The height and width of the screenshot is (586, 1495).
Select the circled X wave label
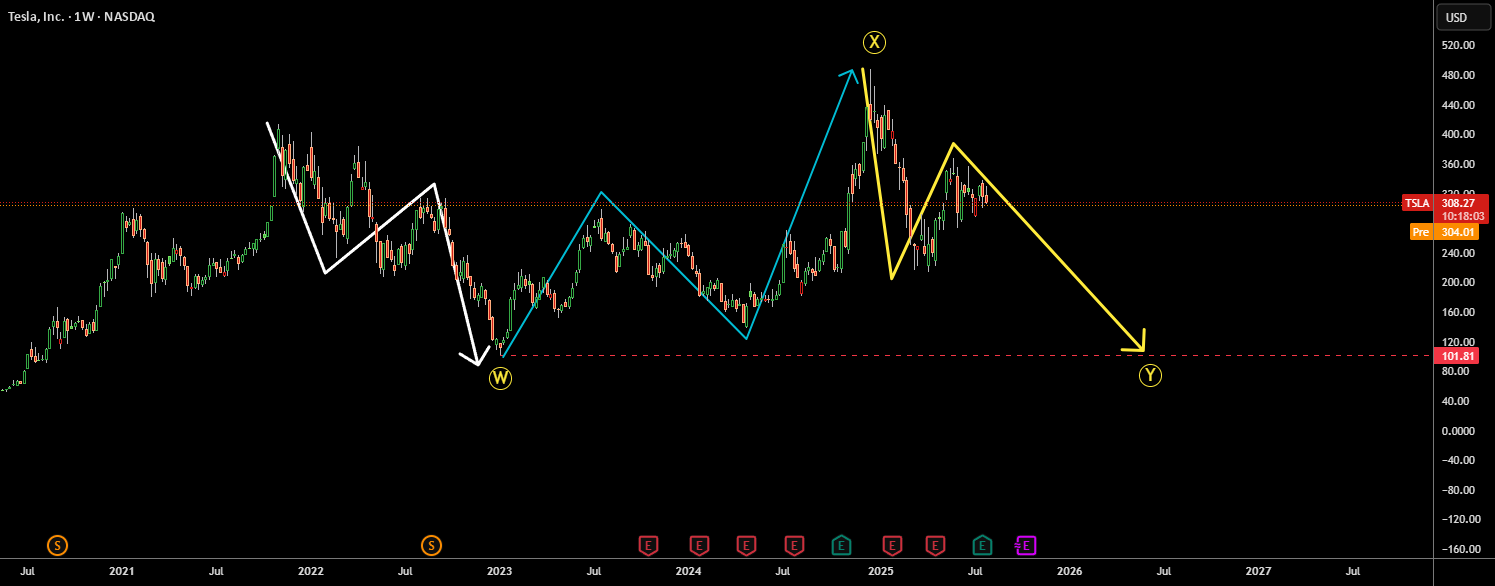pyautogui.click(x=875, y=42)
